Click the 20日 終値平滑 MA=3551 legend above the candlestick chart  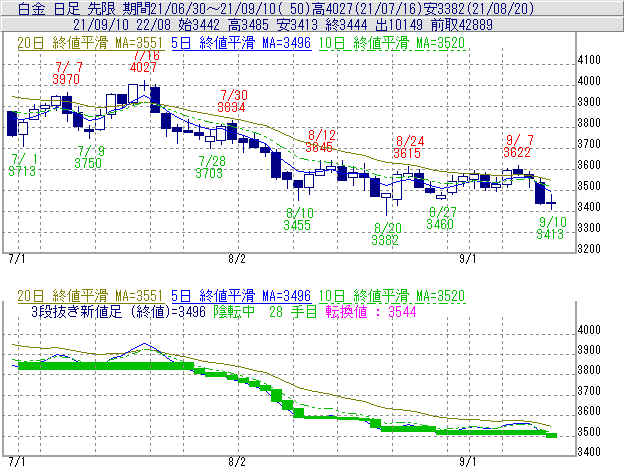pyautogui.click(x=90, y=43)
